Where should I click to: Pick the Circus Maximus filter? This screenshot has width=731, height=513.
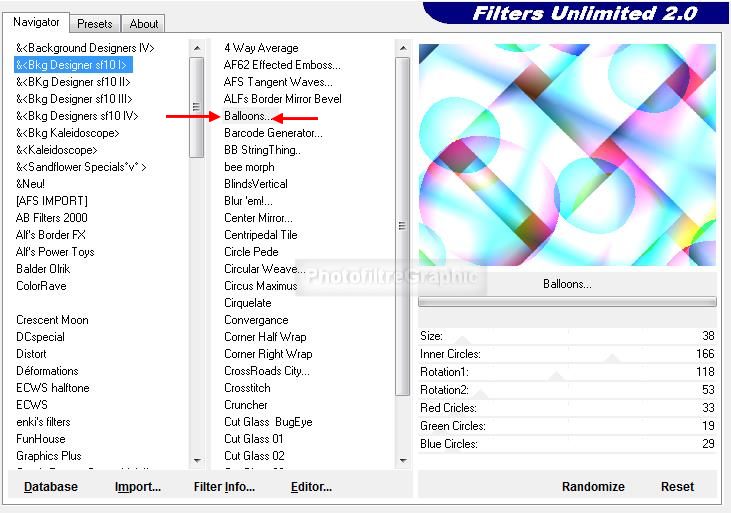261,286
